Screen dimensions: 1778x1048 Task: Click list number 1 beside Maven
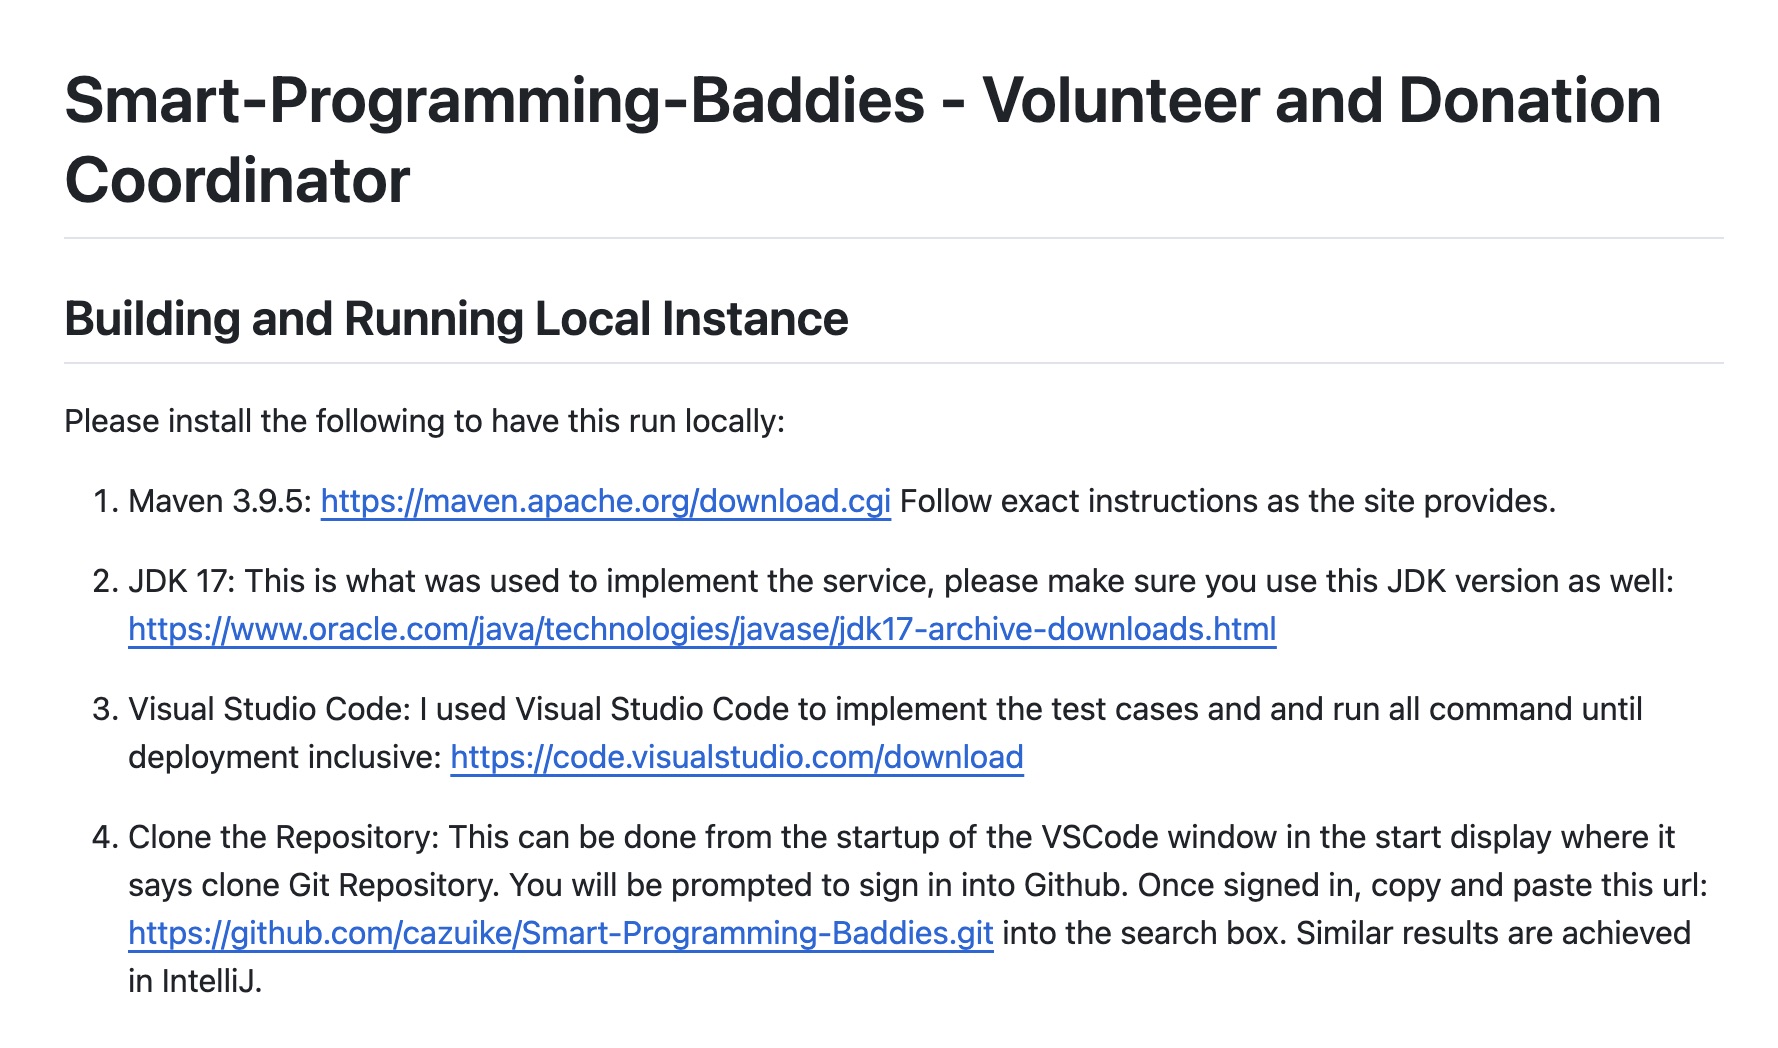pyautogui.click(x=105, y=501)
